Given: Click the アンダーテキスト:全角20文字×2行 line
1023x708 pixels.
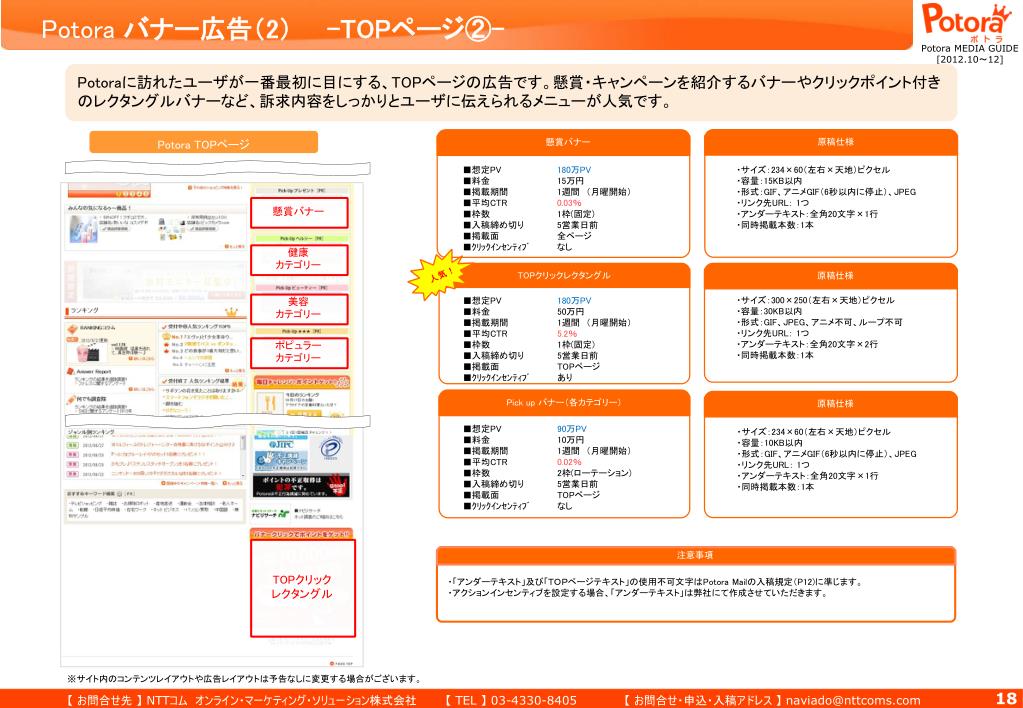Looking at the screenshot, I should (807, 345).
